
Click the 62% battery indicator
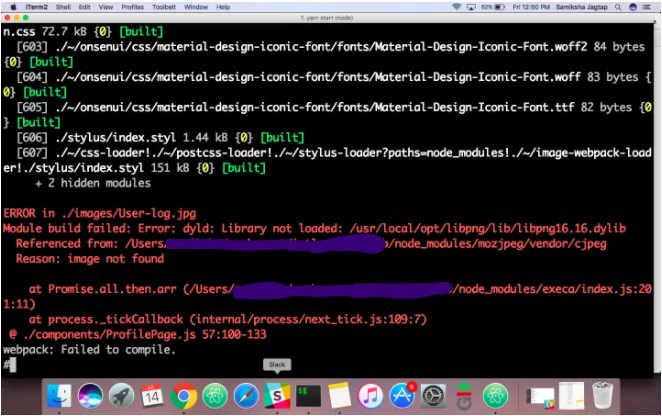(493, 7)
